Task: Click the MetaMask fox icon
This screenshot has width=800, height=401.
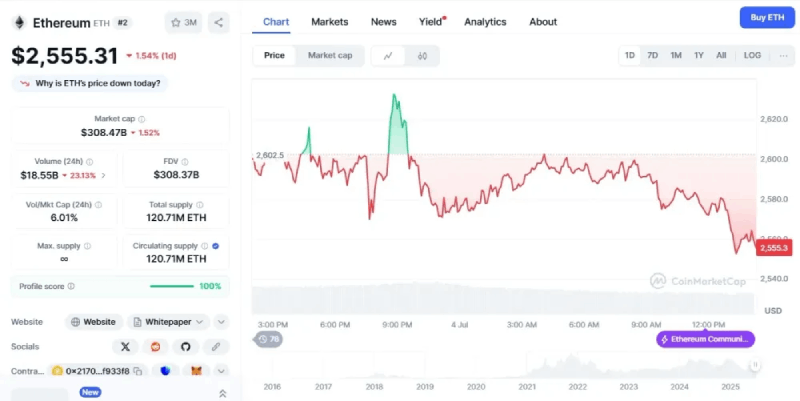Action: 197,372
